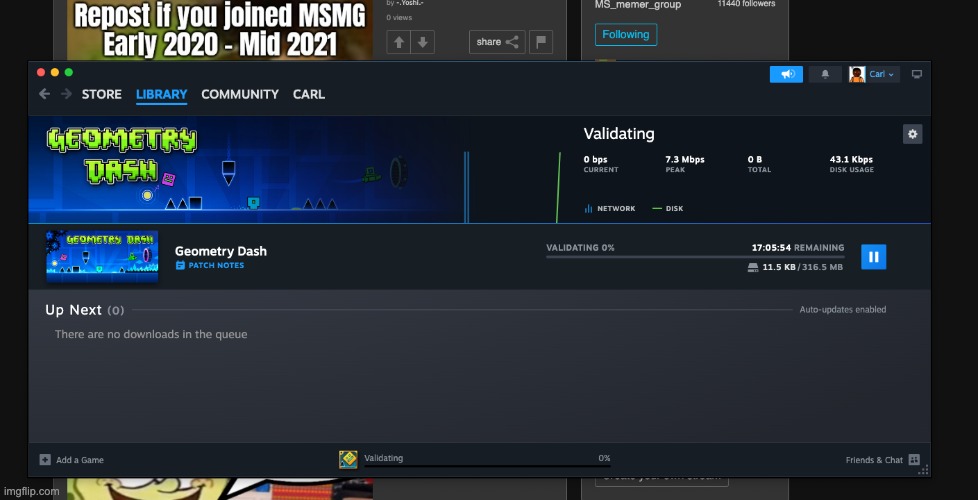
Task: Open the notifications bell
Action: coord(825,74)
